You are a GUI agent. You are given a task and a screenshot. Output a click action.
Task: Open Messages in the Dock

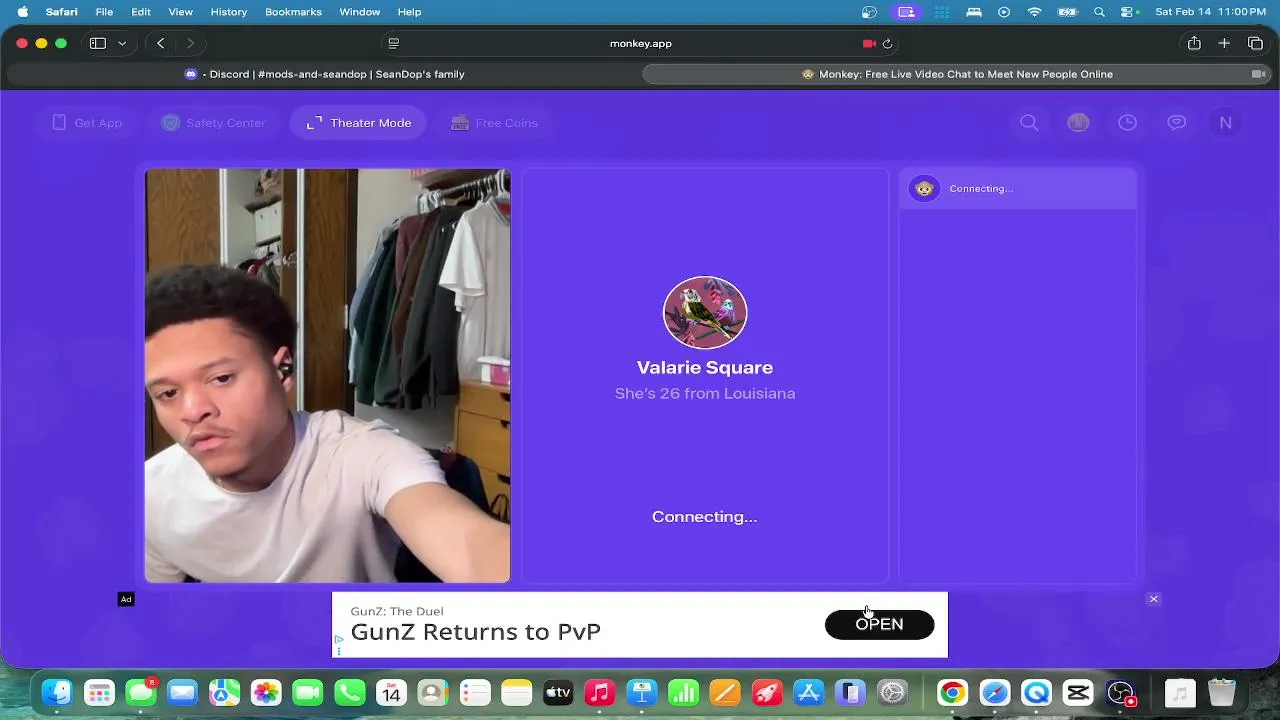tap(141, 692)
